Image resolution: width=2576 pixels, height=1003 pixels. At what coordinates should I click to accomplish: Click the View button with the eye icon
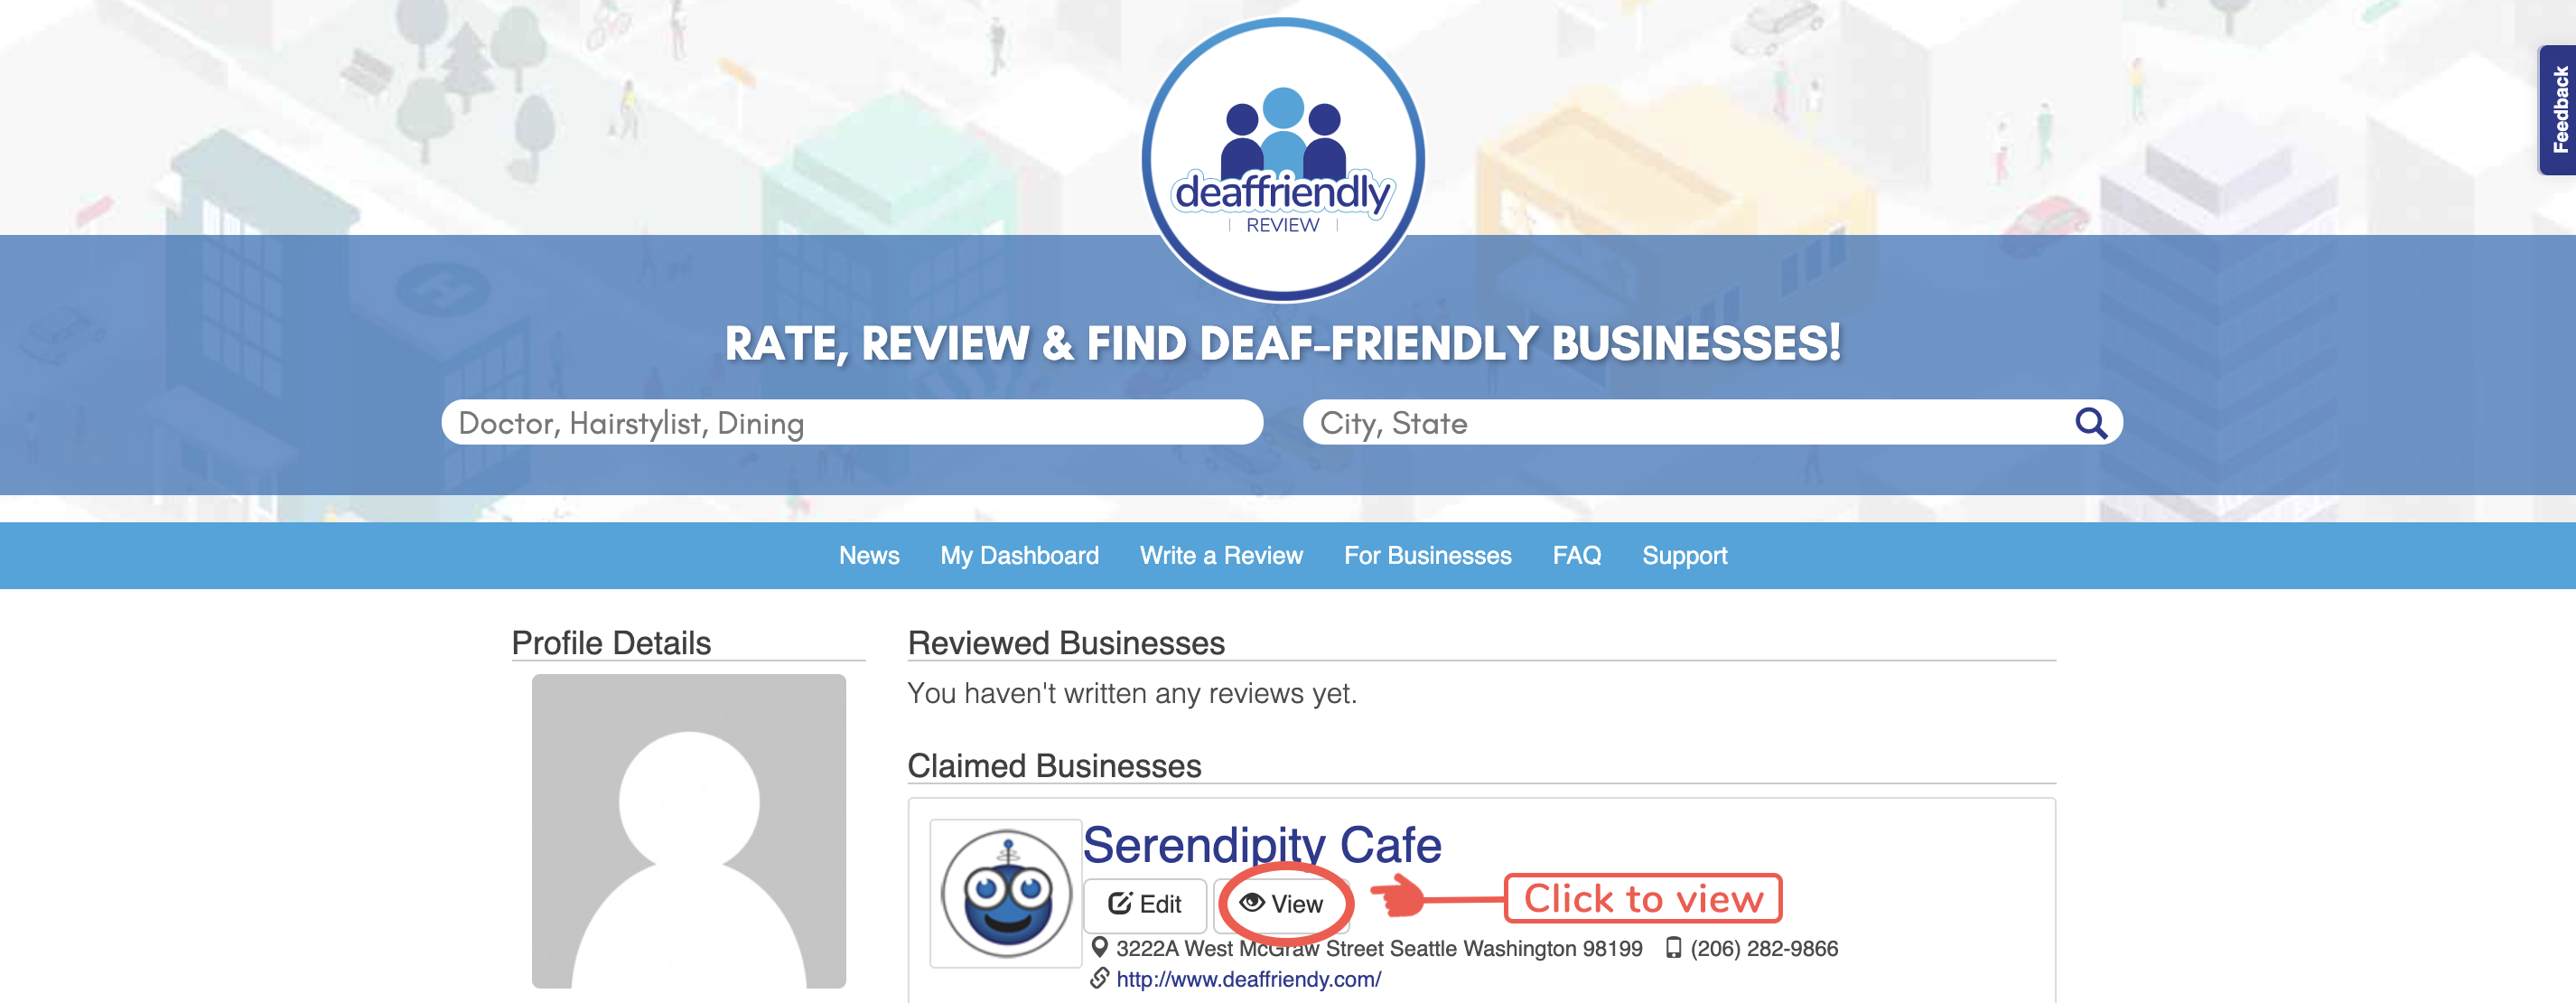[x=1282, y=904]
